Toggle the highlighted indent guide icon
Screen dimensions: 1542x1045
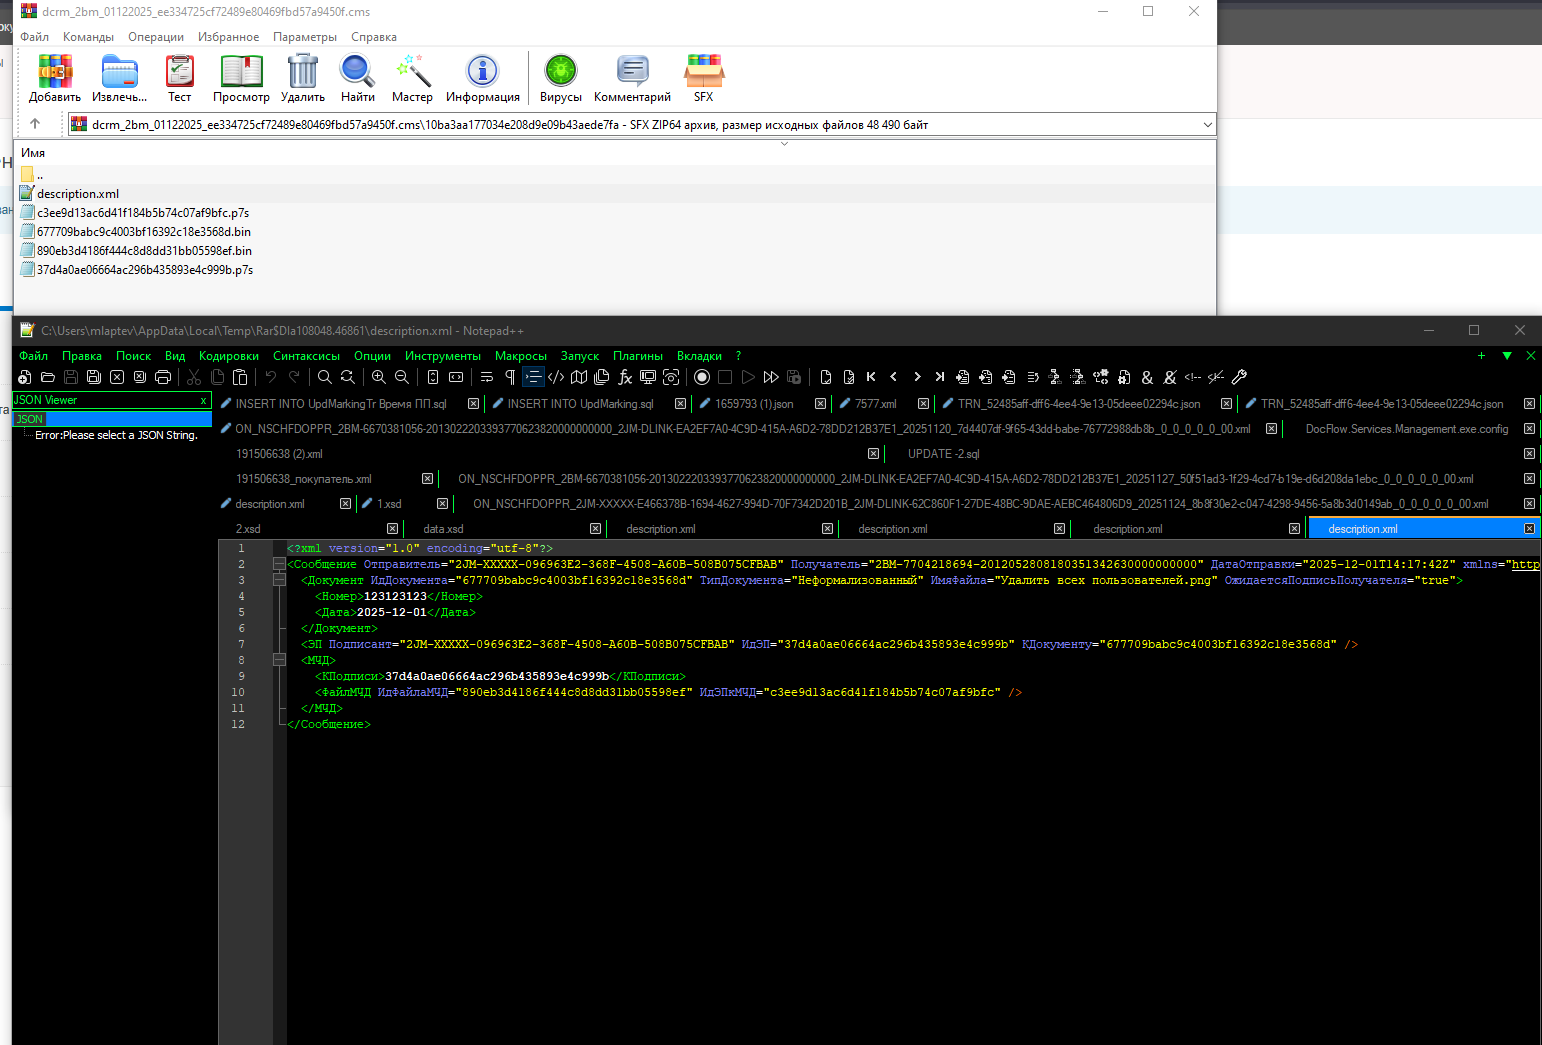(533, 377)
